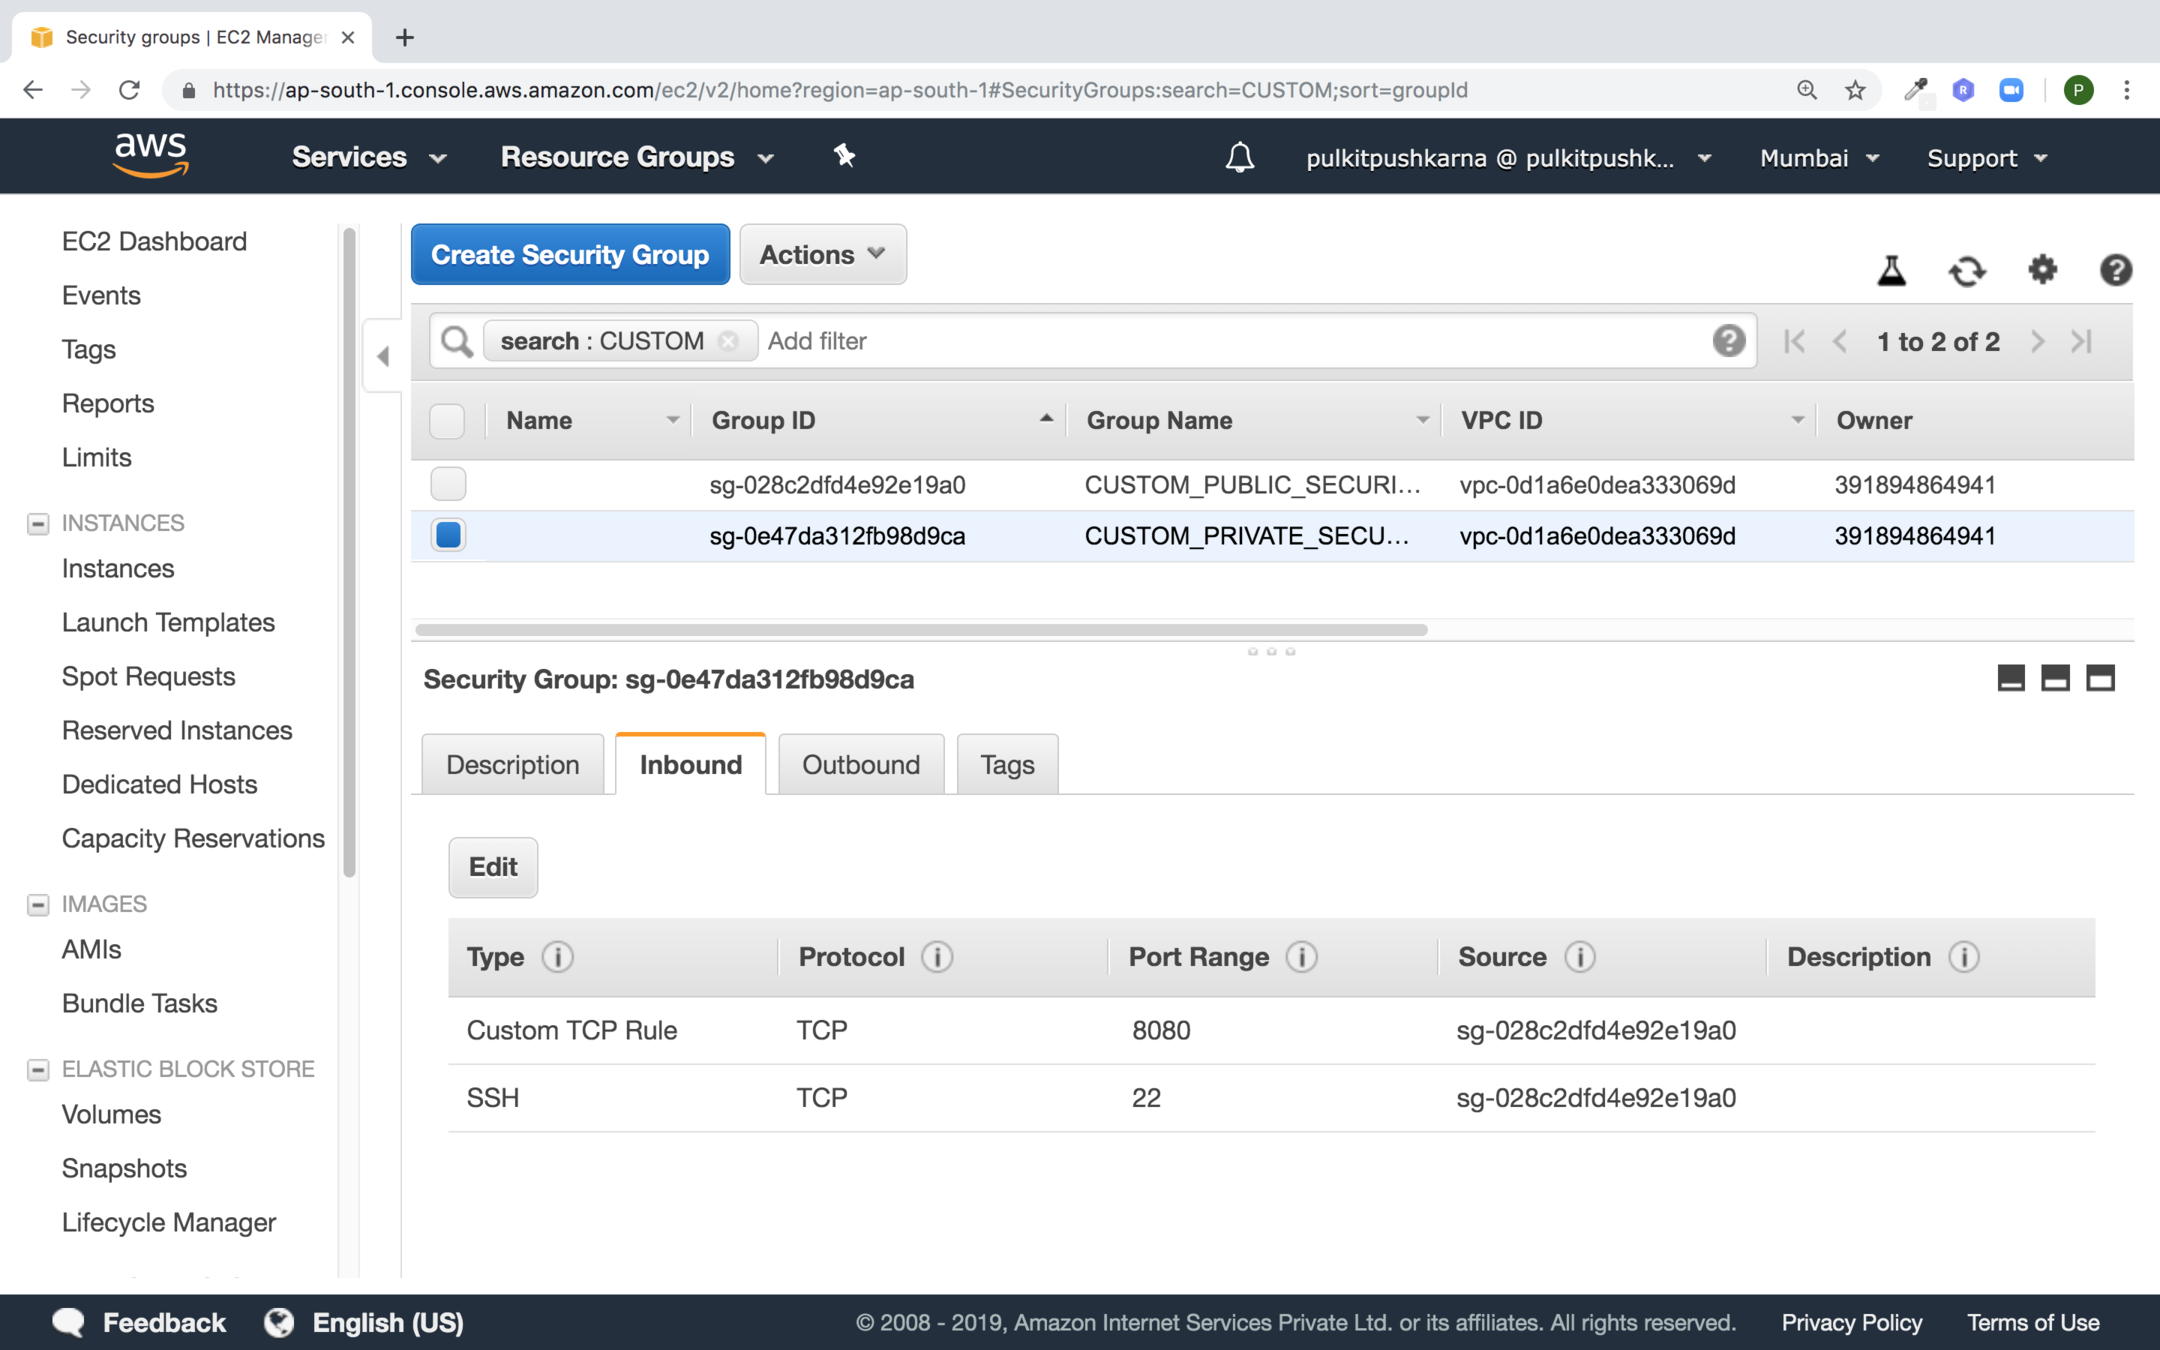
Task: Go to first page of results
Action: (1794, 342)
